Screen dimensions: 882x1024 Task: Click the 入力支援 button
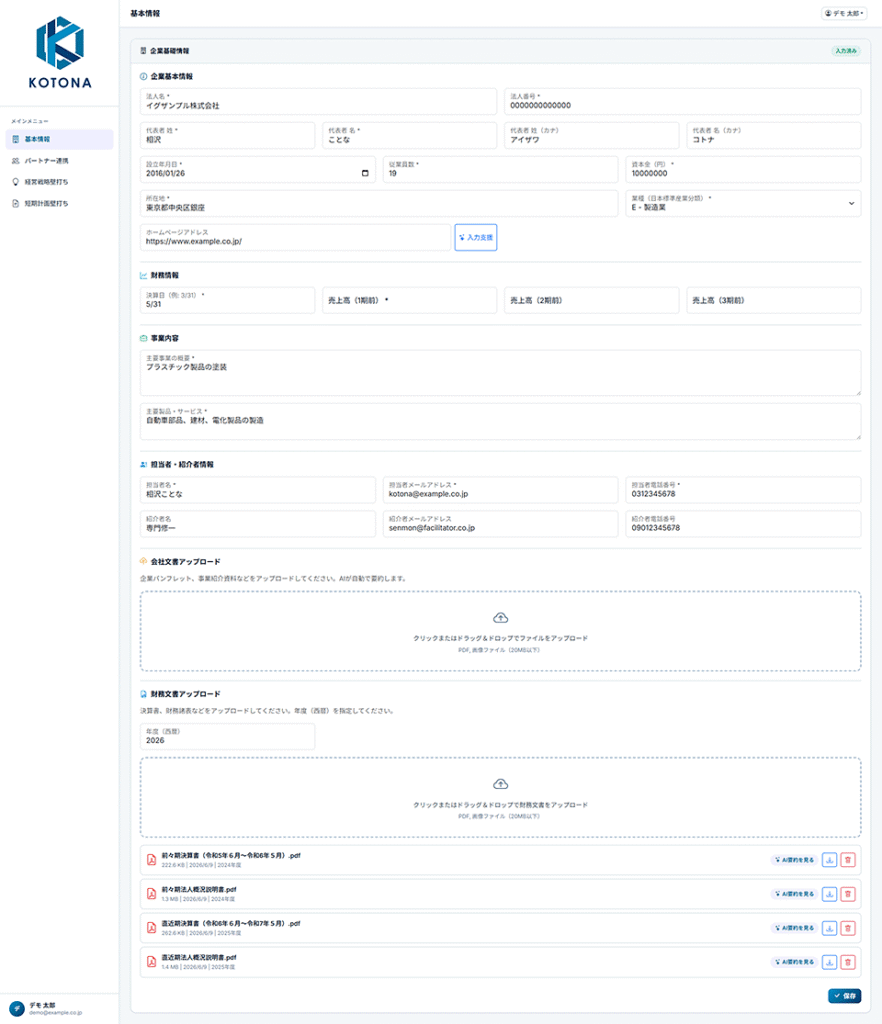click(x=476, y=237)
